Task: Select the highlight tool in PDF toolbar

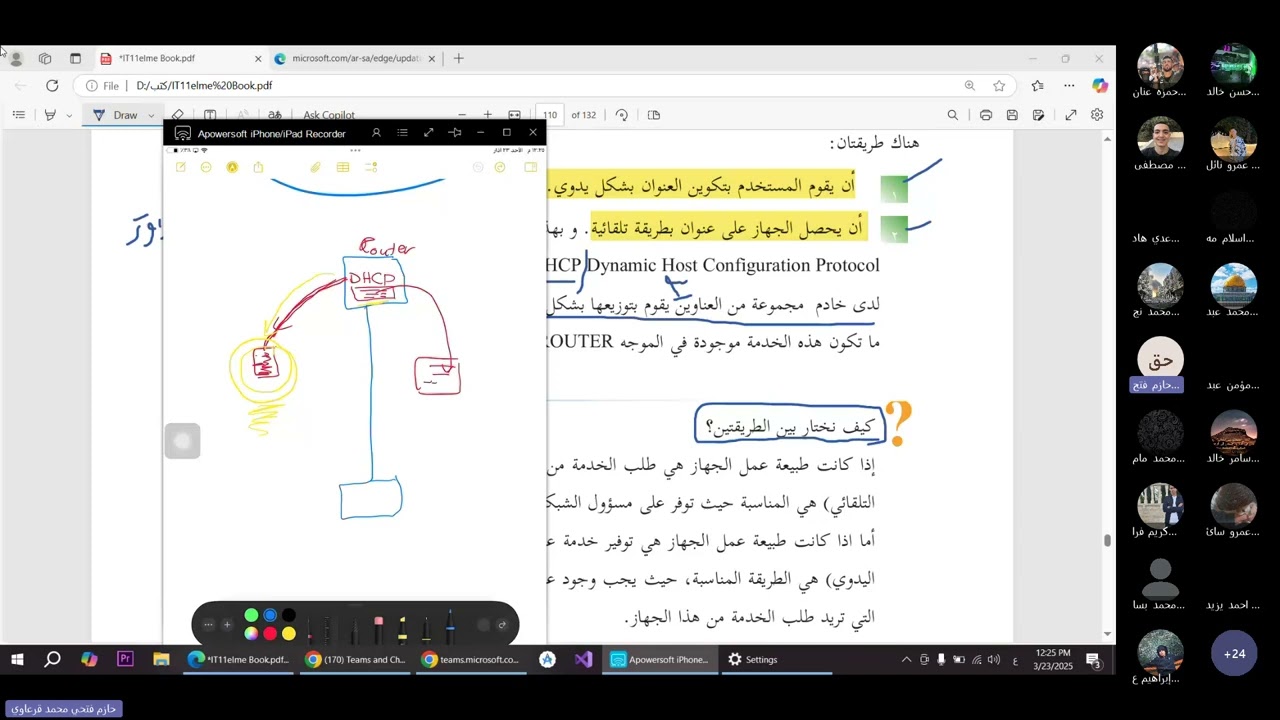Action: (50, 115)
